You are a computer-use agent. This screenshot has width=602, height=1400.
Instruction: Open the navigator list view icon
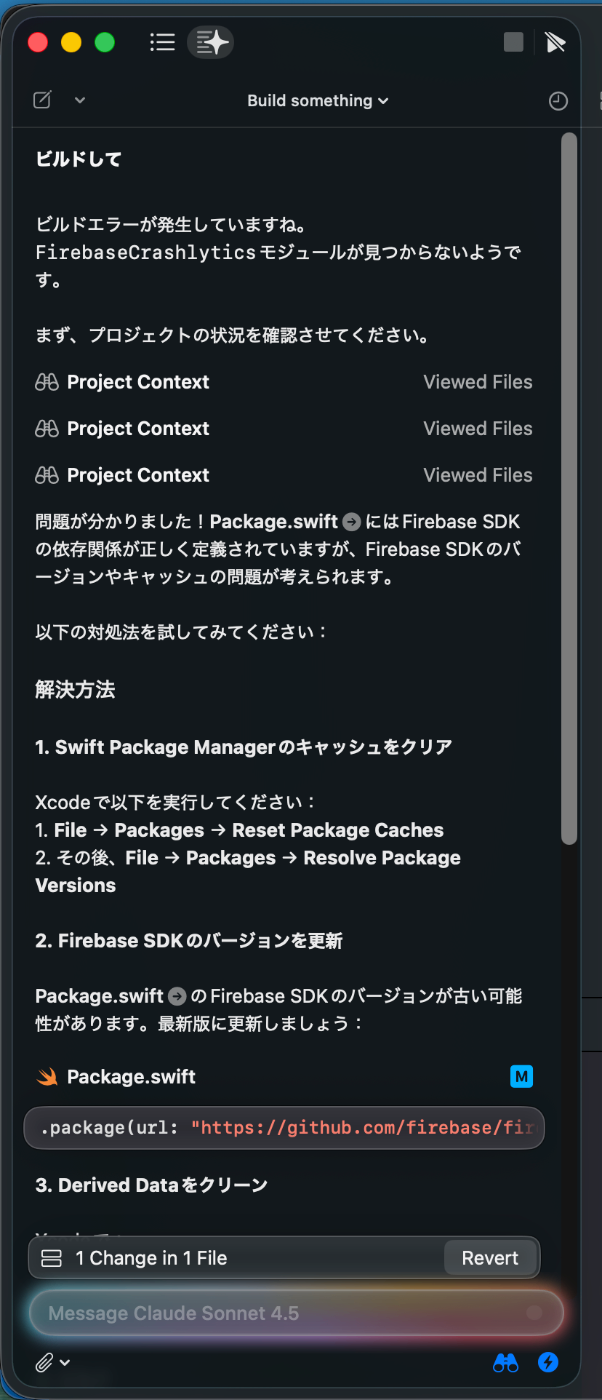162,42
